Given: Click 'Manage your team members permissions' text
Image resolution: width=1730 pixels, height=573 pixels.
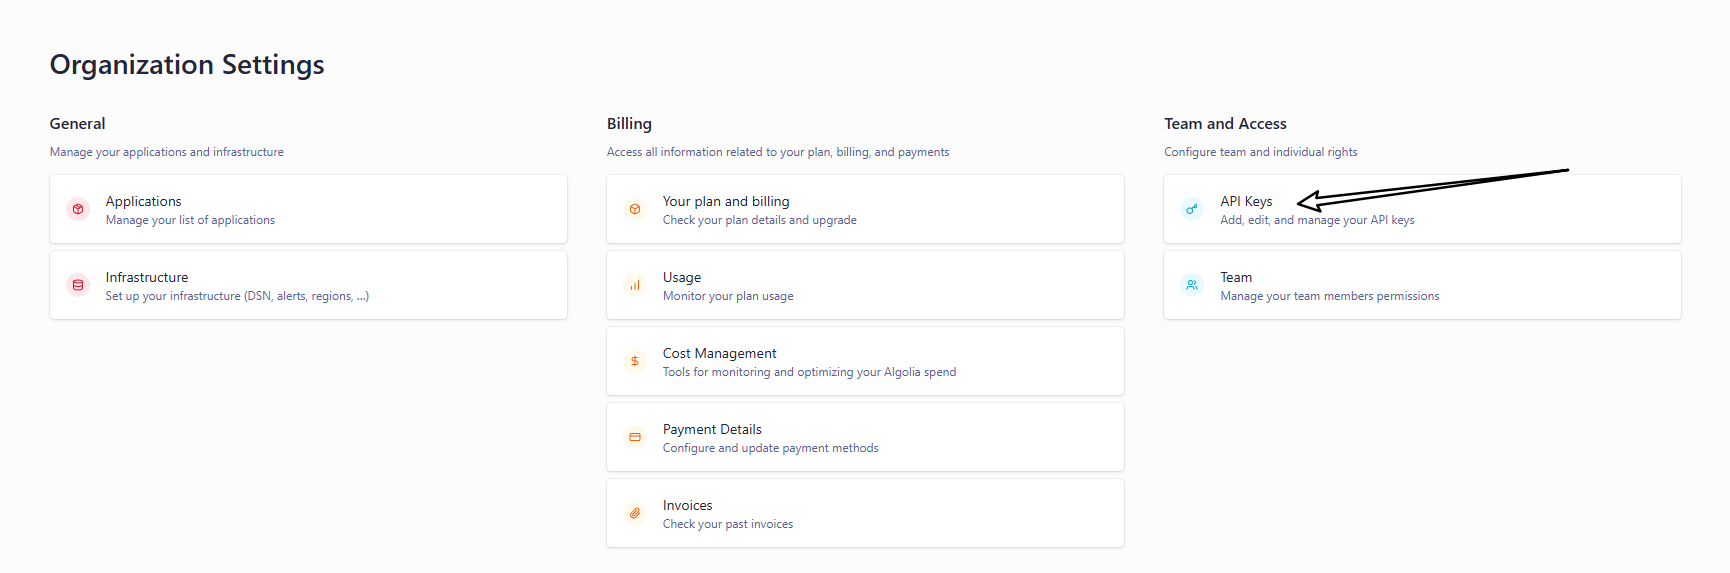Looking at the screenshot, I should (x=1329, y=296).
